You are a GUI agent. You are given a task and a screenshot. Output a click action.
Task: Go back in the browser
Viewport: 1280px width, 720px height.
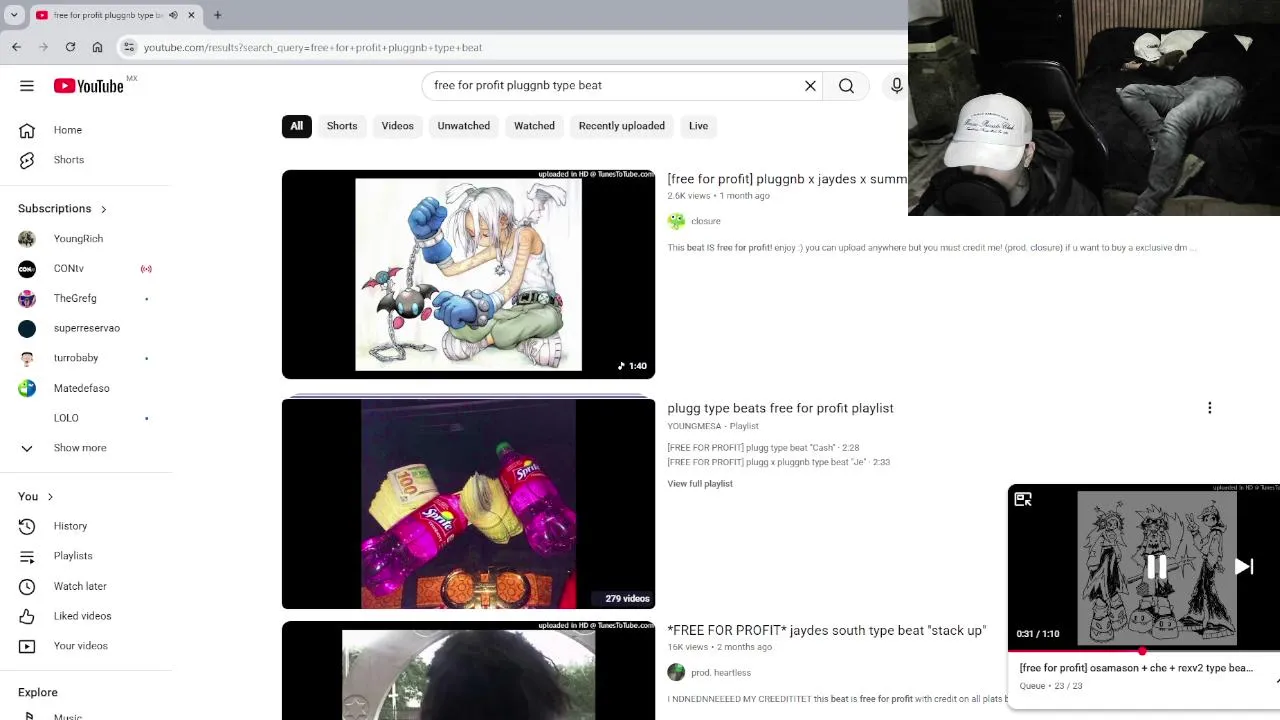pos(17,47)
